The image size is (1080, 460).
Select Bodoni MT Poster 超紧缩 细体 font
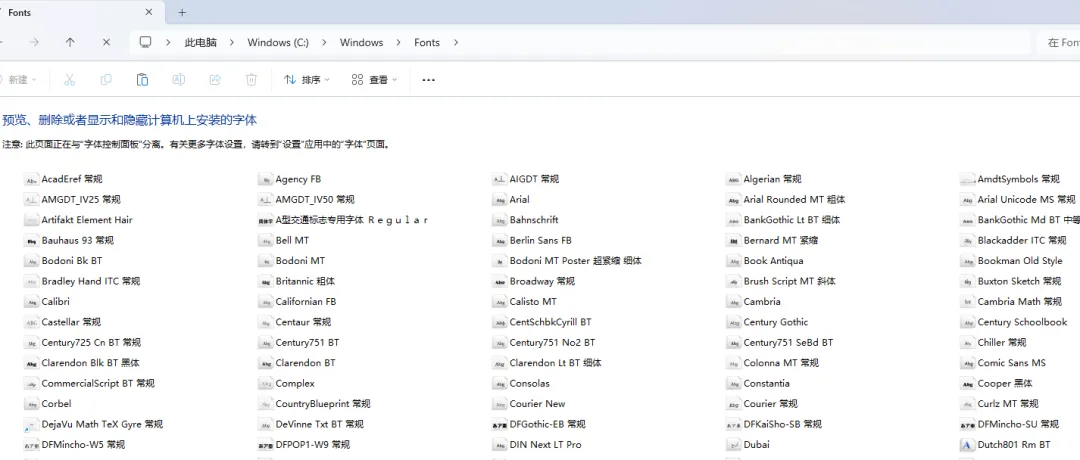point(576,261)
